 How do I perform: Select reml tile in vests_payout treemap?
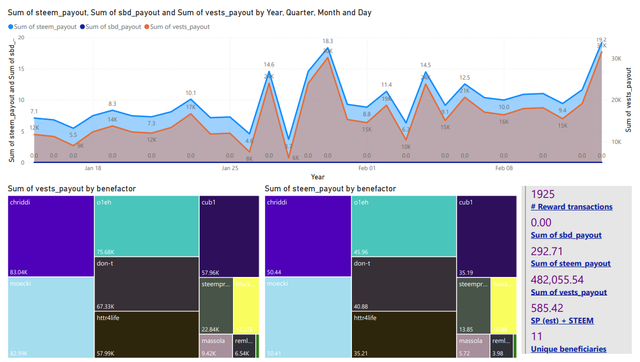click(244, 346)
